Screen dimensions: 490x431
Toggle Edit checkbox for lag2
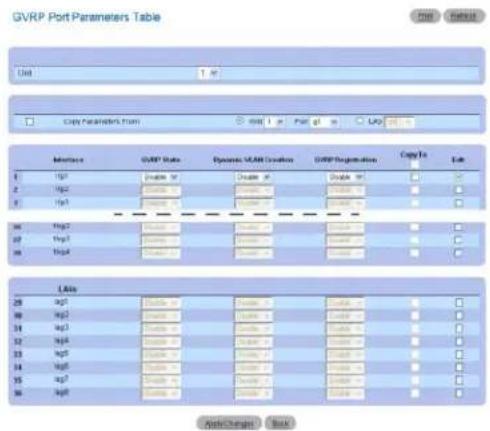pos(459,316)
